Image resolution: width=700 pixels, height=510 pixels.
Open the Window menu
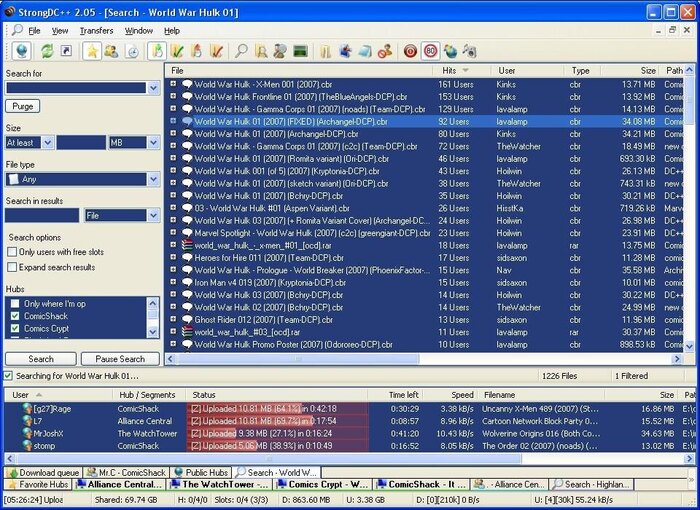[x=139, y=31]
